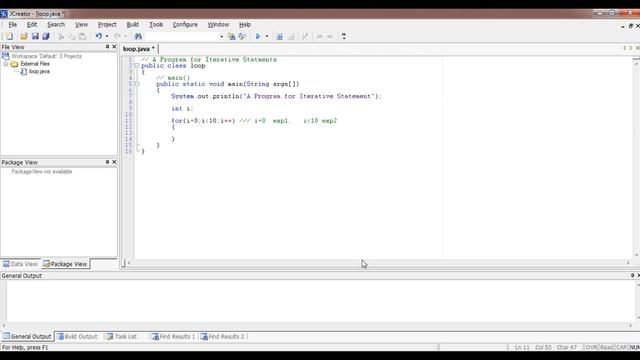Click the General Output horizontal scrollbar
640x360 pixels.
pos(318,326)
